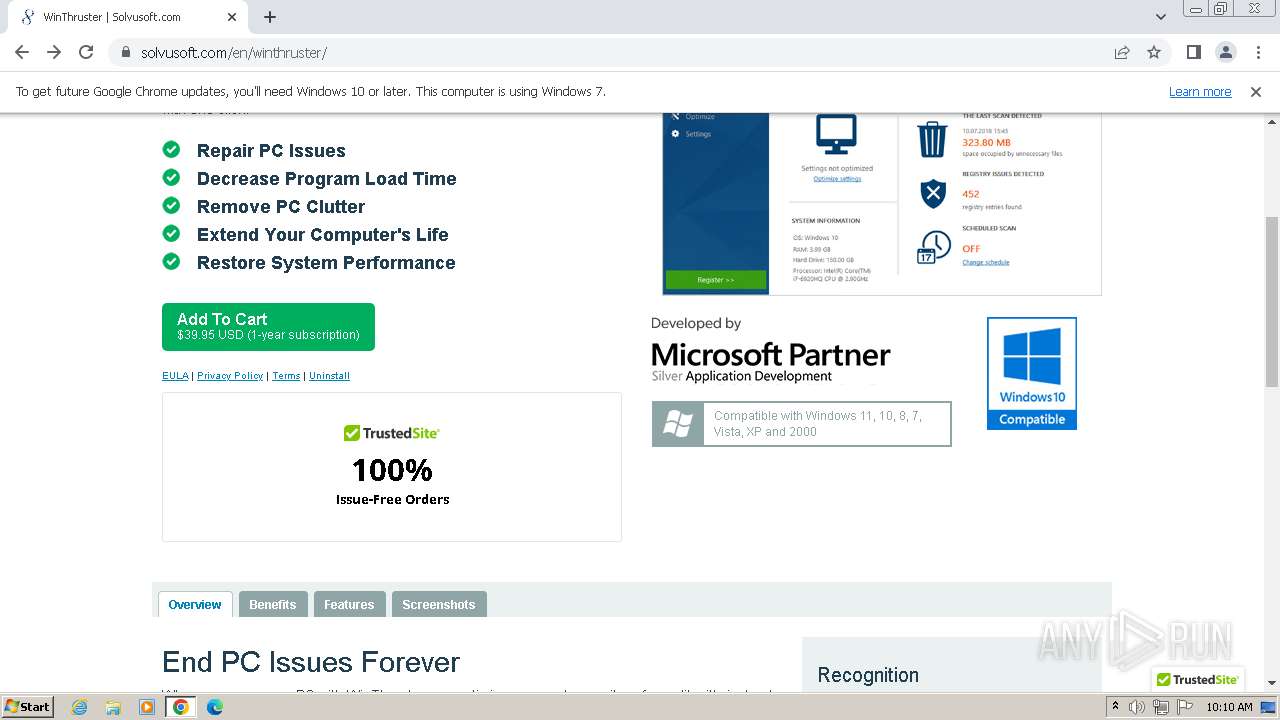
Task: Open the tab search dropdown
Action: pyautogui.click(x=1161, y=17)
